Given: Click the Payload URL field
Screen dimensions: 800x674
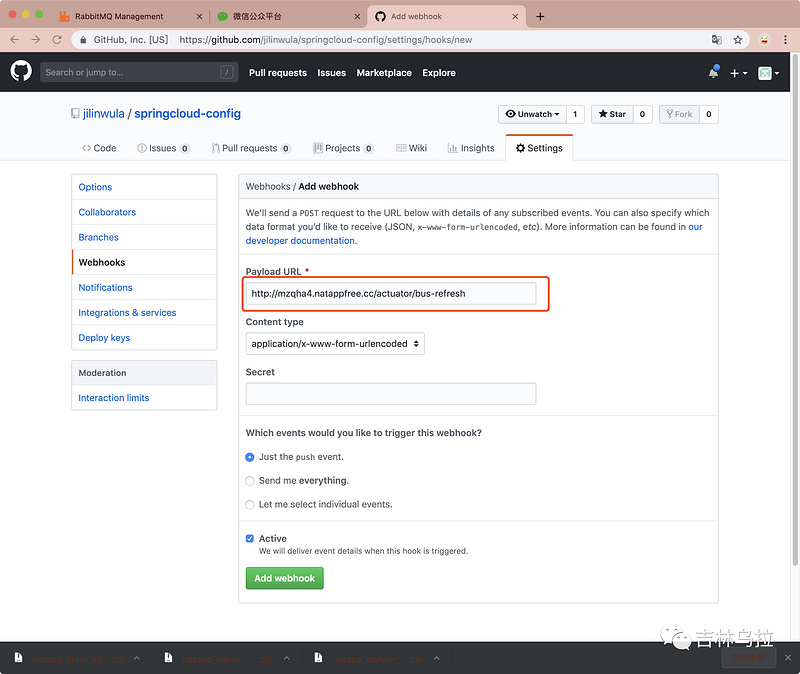Looking at the screenshot, I should [391, 293].
